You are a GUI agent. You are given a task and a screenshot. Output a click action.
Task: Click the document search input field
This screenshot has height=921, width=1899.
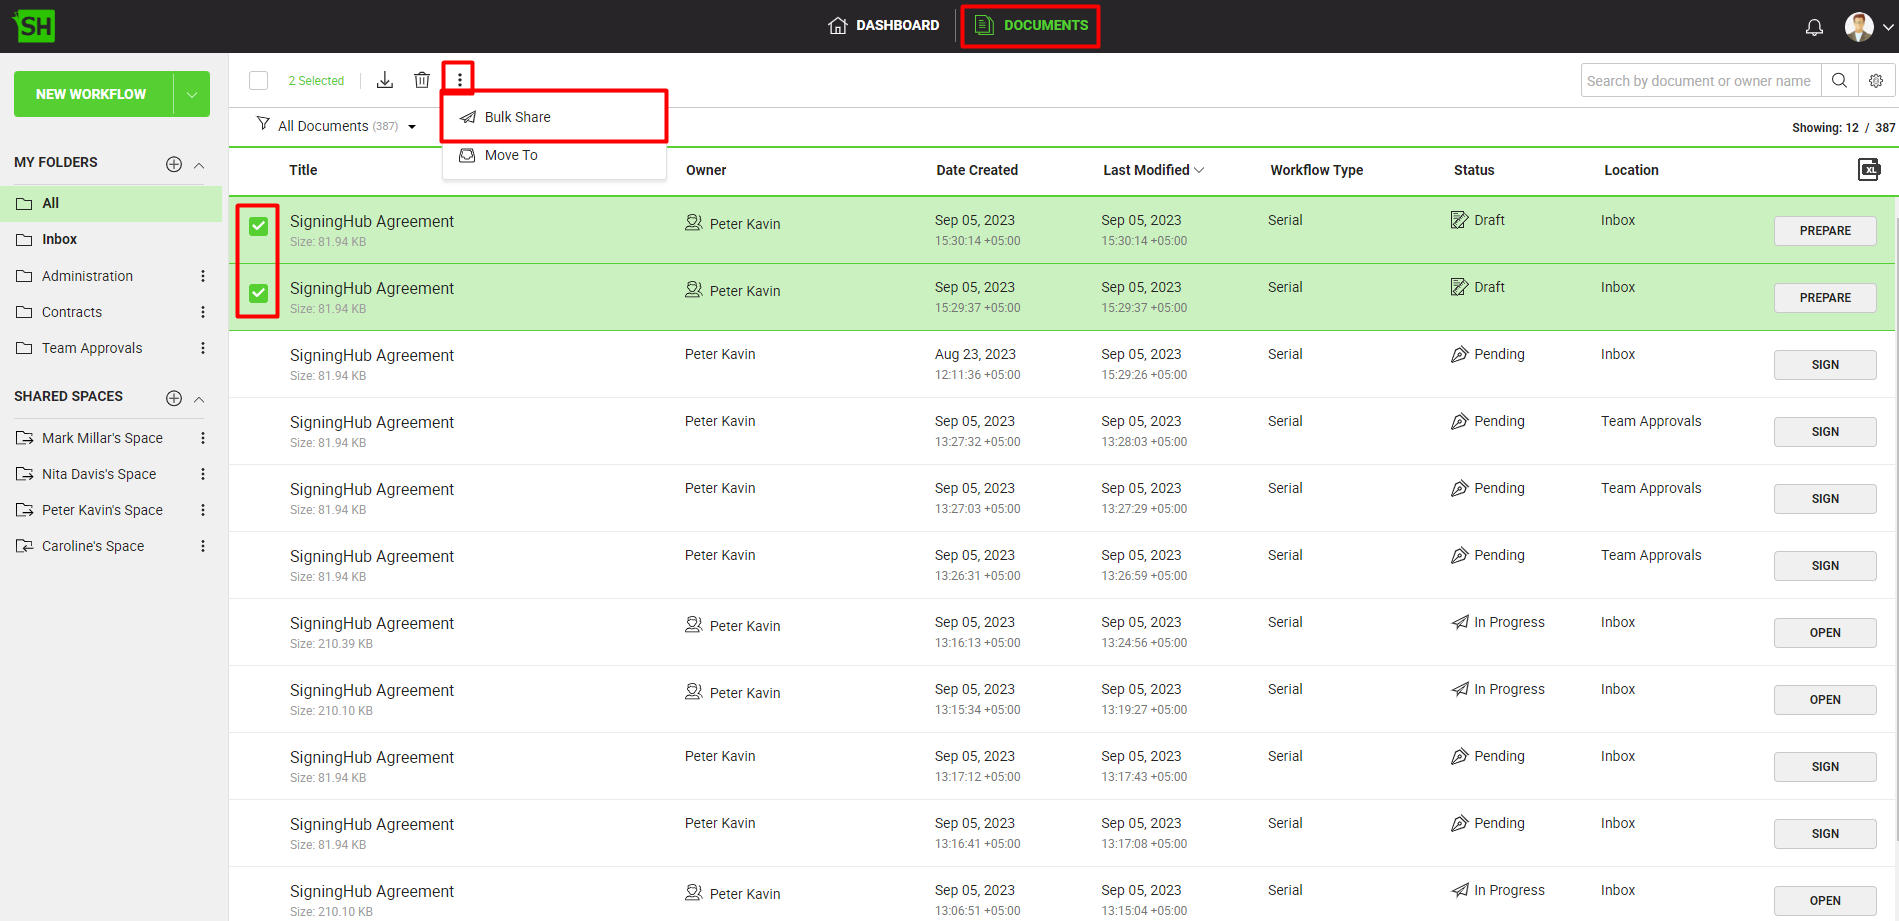click(1699, 81)
